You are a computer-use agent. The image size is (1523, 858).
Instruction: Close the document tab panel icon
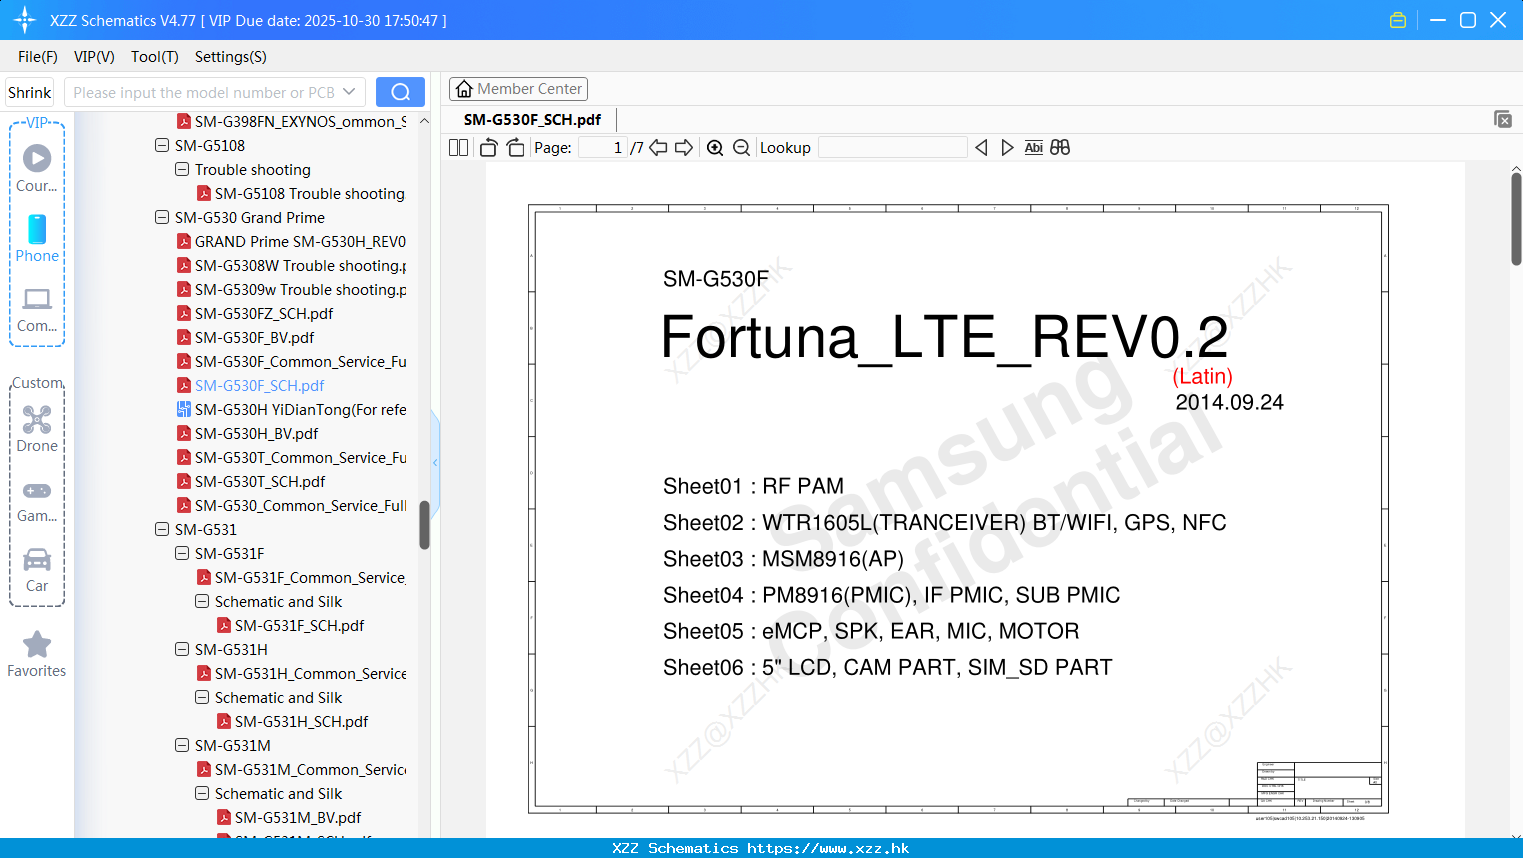click(1502, 119)
